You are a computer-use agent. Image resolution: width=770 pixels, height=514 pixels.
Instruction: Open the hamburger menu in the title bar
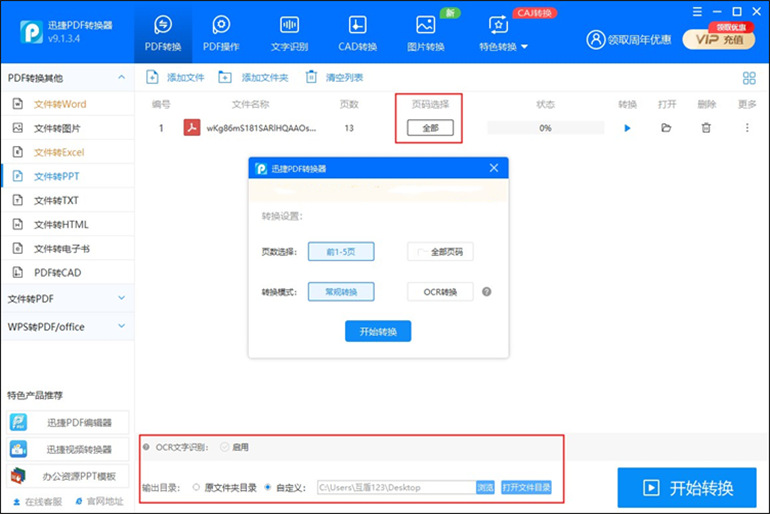click(697, 11)
